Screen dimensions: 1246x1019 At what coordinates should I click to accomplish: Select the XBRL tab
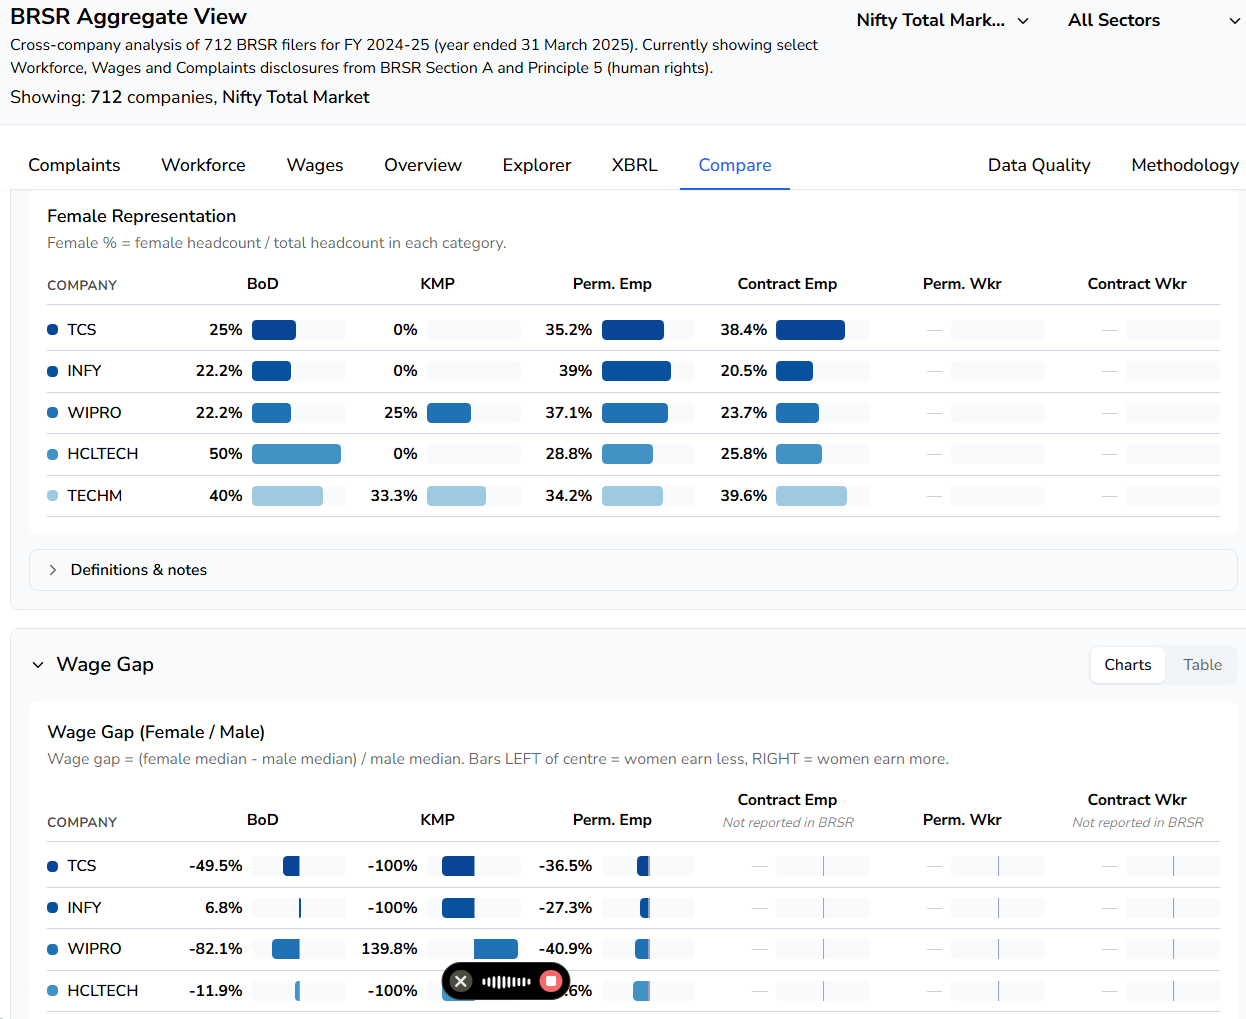pyautogui.click(x=635, y=165)
